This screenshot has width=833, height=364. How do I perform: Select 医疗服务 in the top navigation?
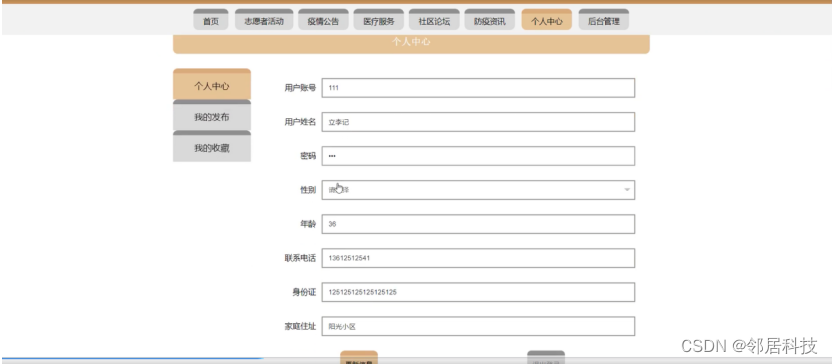tap(379, 20)
